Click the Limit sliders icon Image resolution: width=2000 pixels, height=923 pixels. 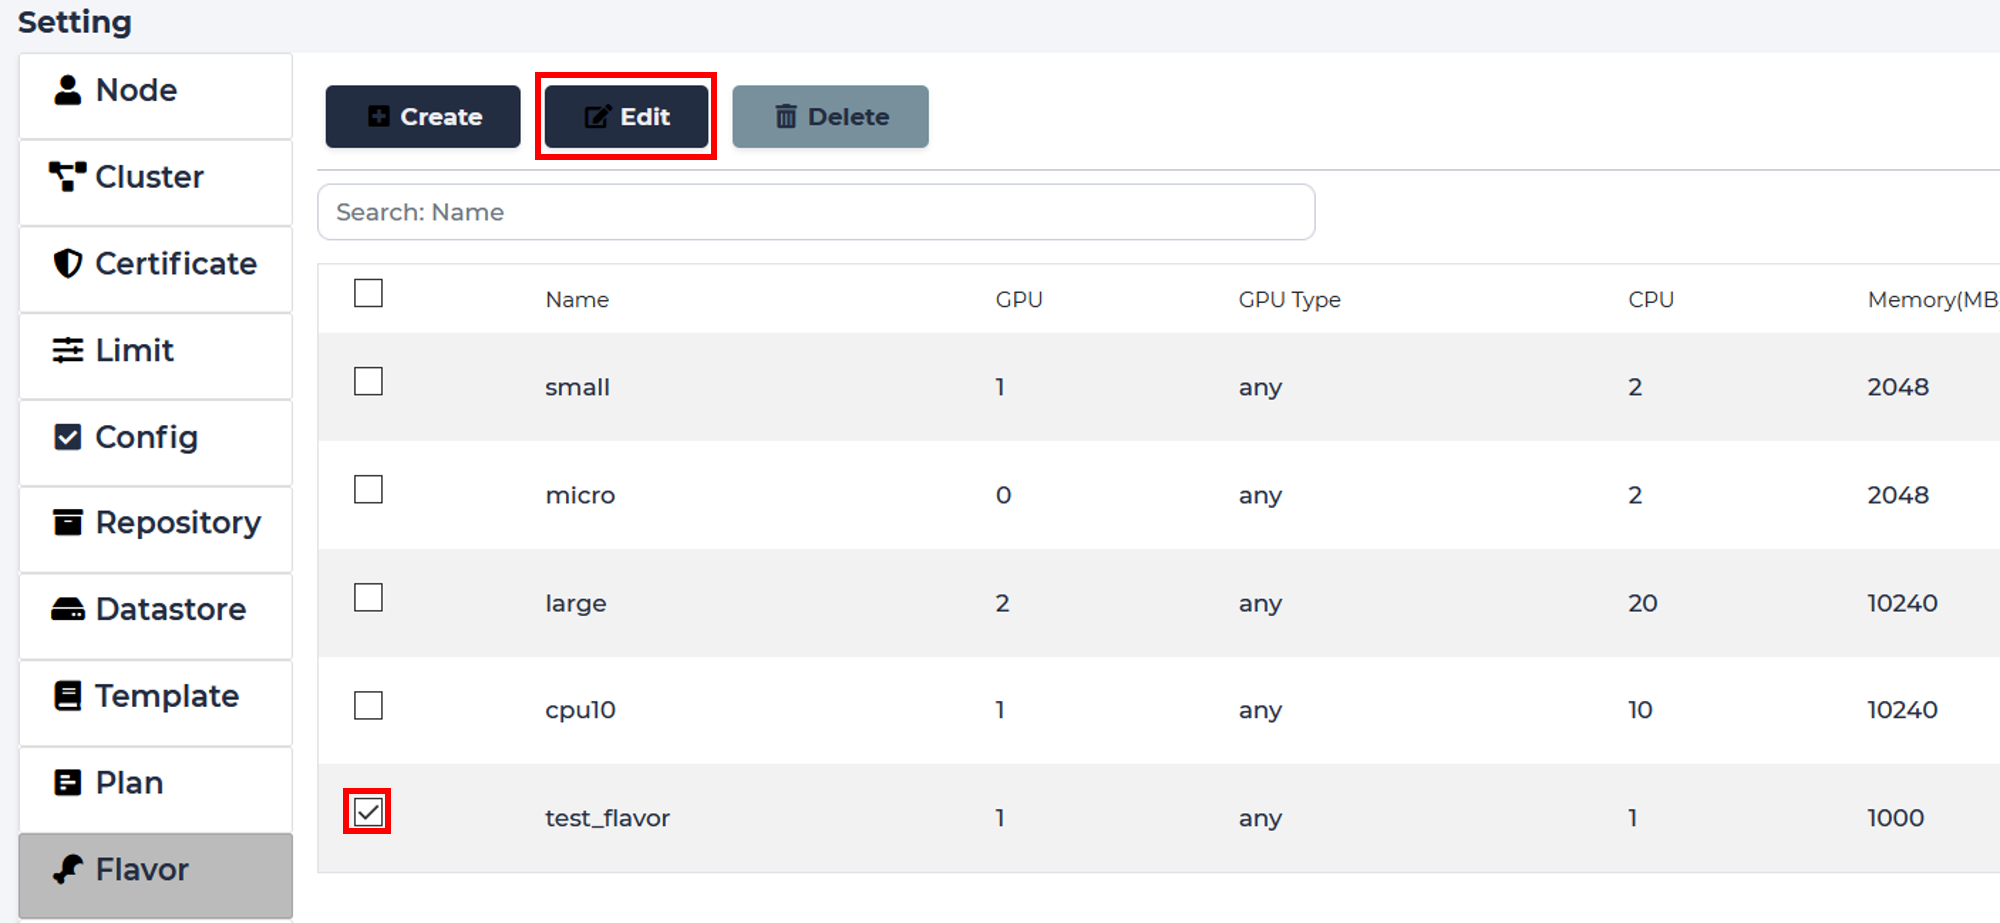pos(67,351)
